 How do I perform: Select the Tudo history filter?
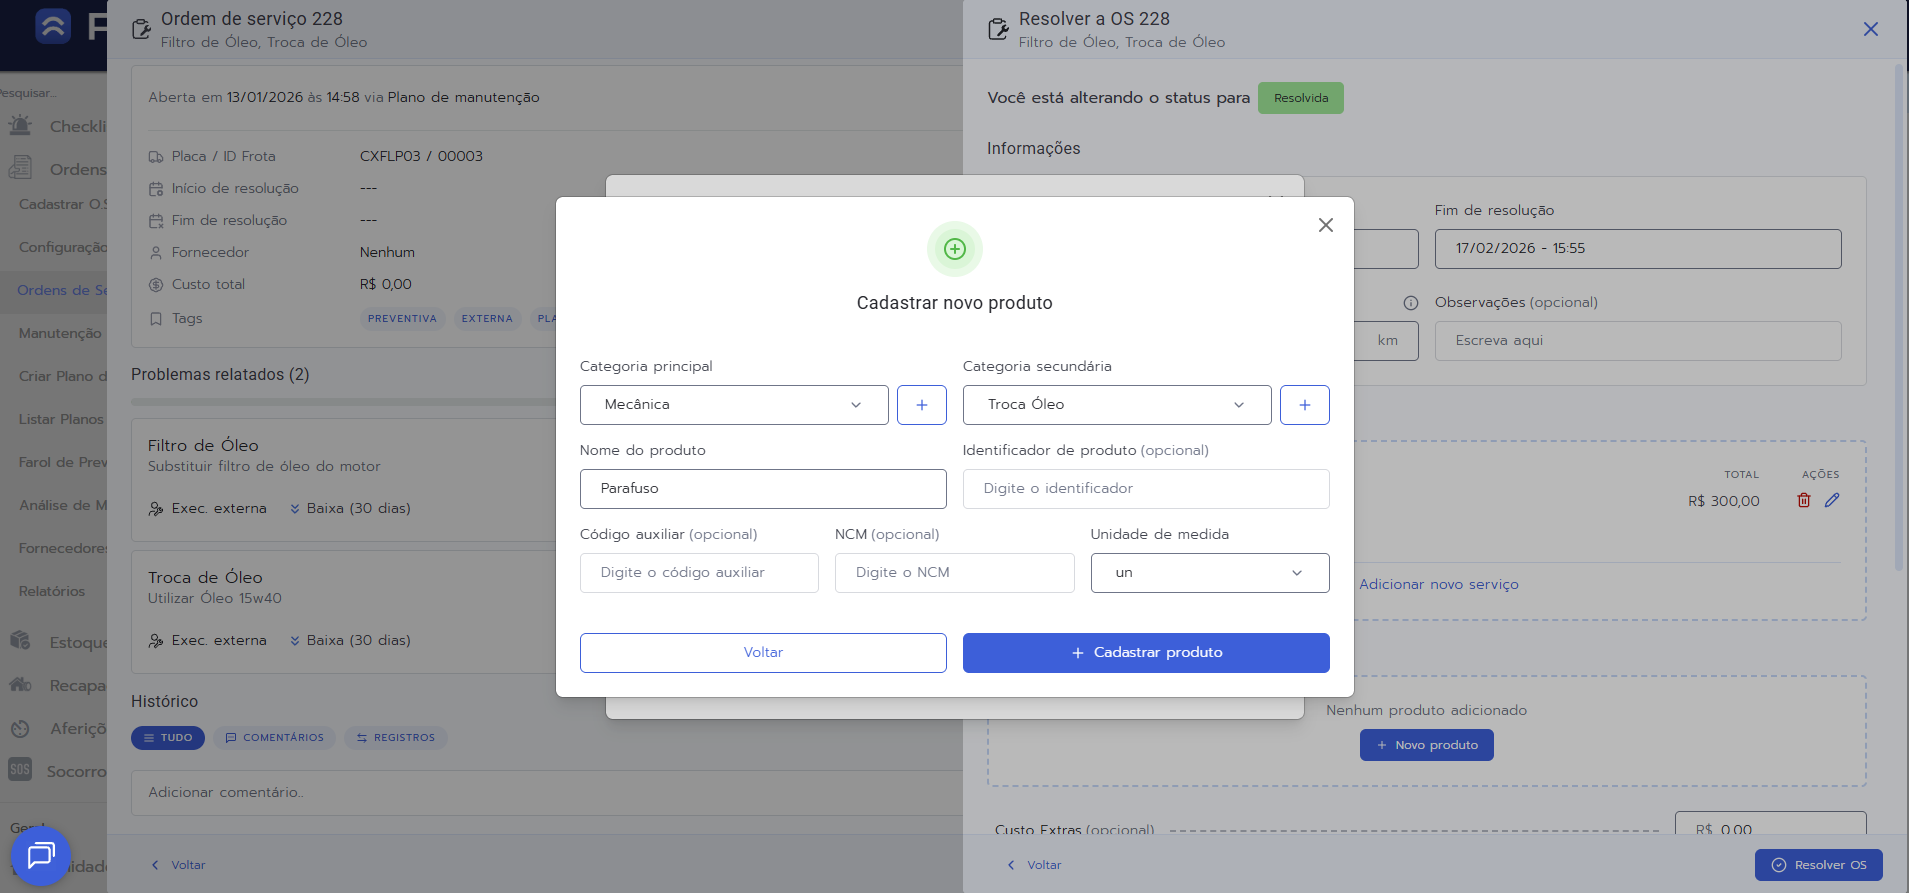(168, 738)
